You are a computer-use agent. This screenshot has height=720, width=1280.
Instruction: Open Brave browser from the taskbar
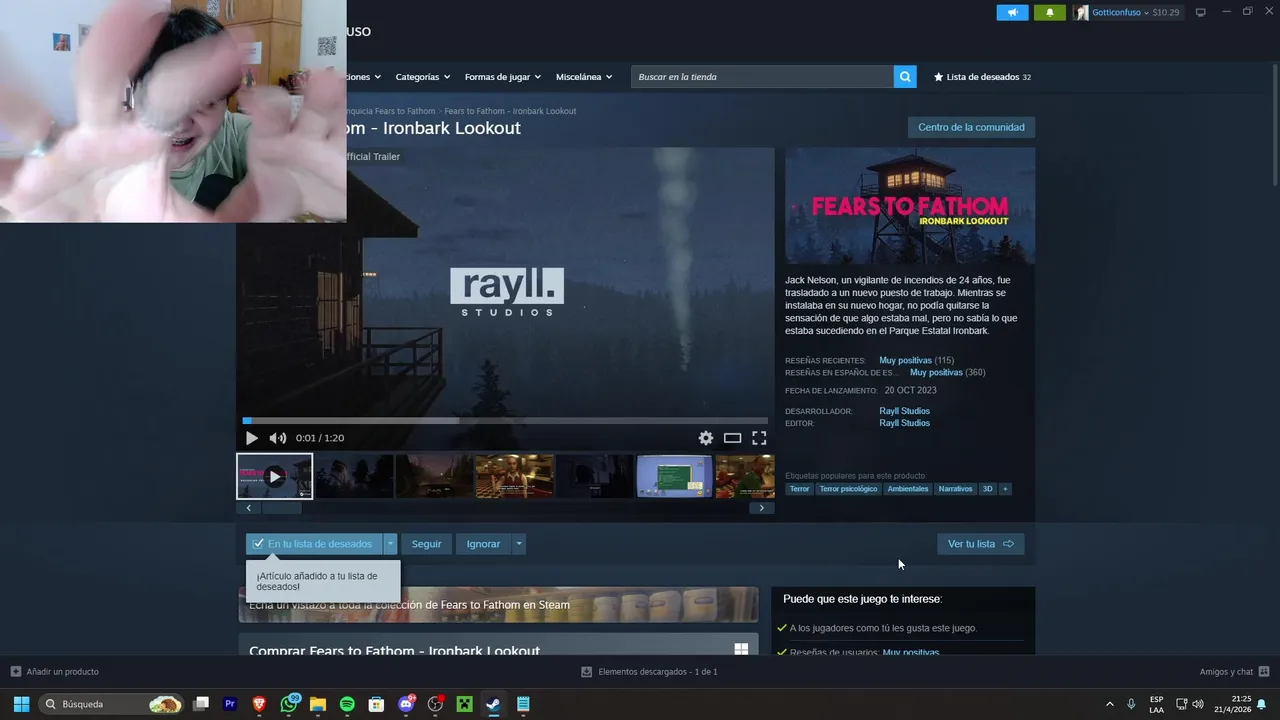259,704
